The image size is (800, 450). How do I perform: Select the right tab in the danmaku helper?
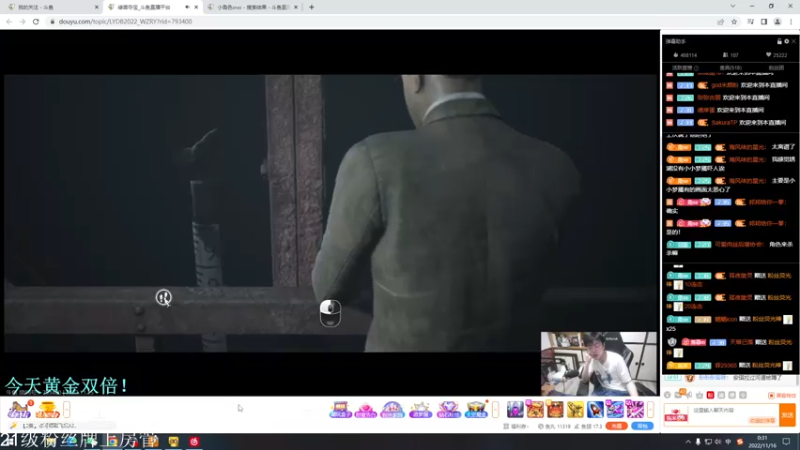coord(776,67)
